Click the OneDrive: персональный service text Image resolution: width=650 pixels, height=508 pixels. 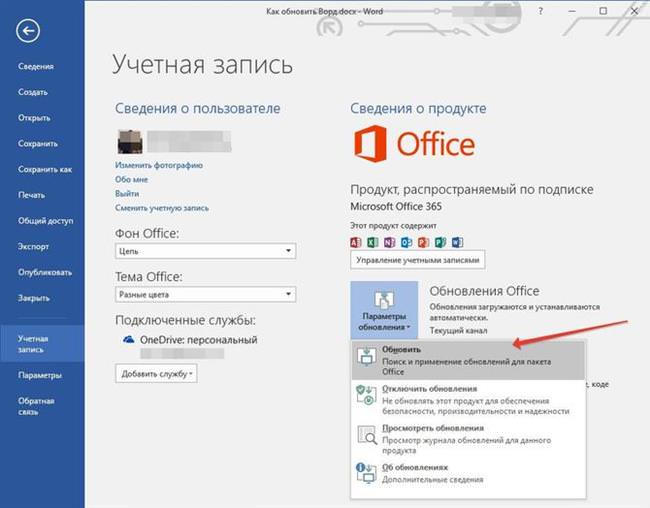point(199,340)
